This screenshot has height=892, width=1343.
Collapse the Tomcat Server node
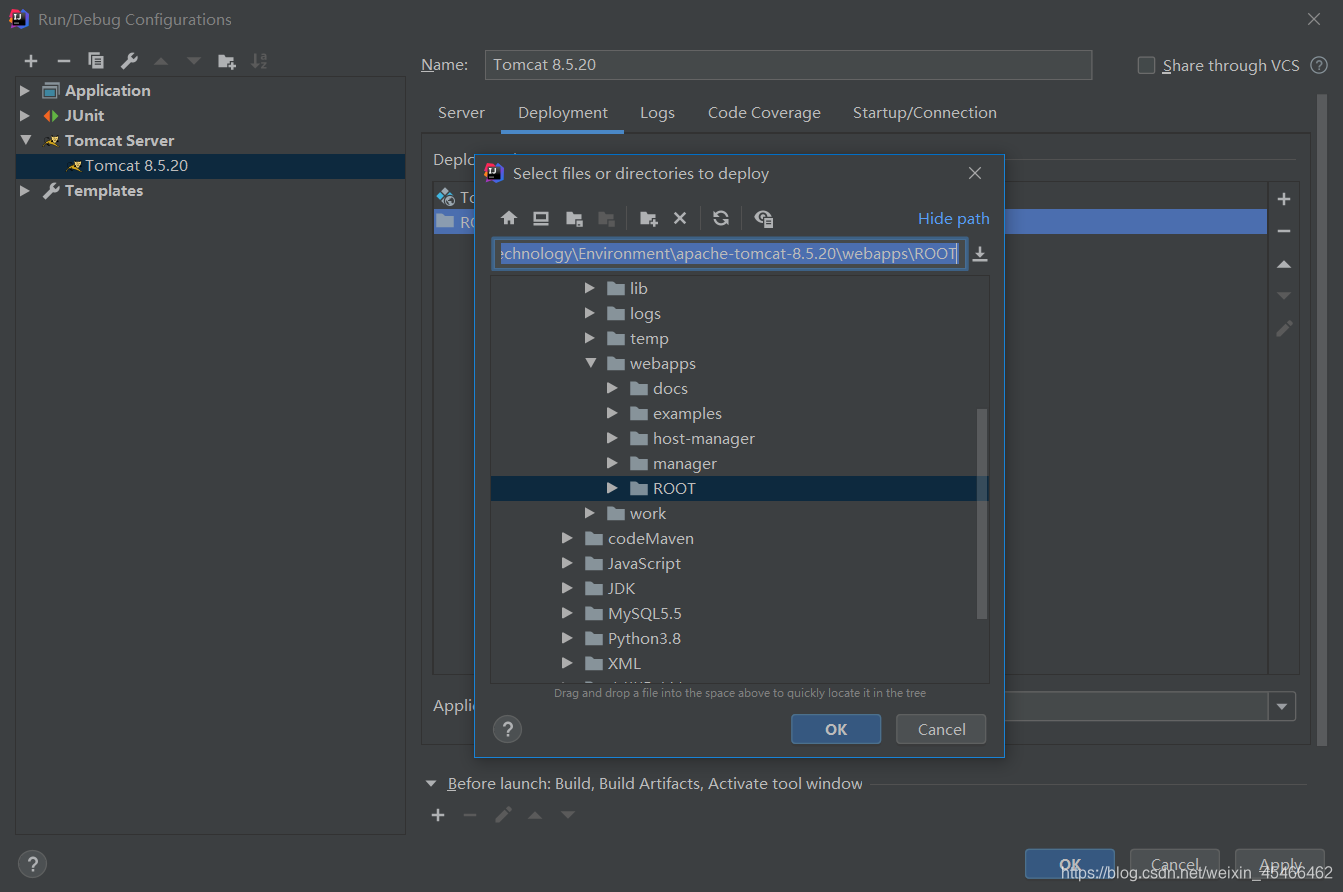tap(25, 140)
